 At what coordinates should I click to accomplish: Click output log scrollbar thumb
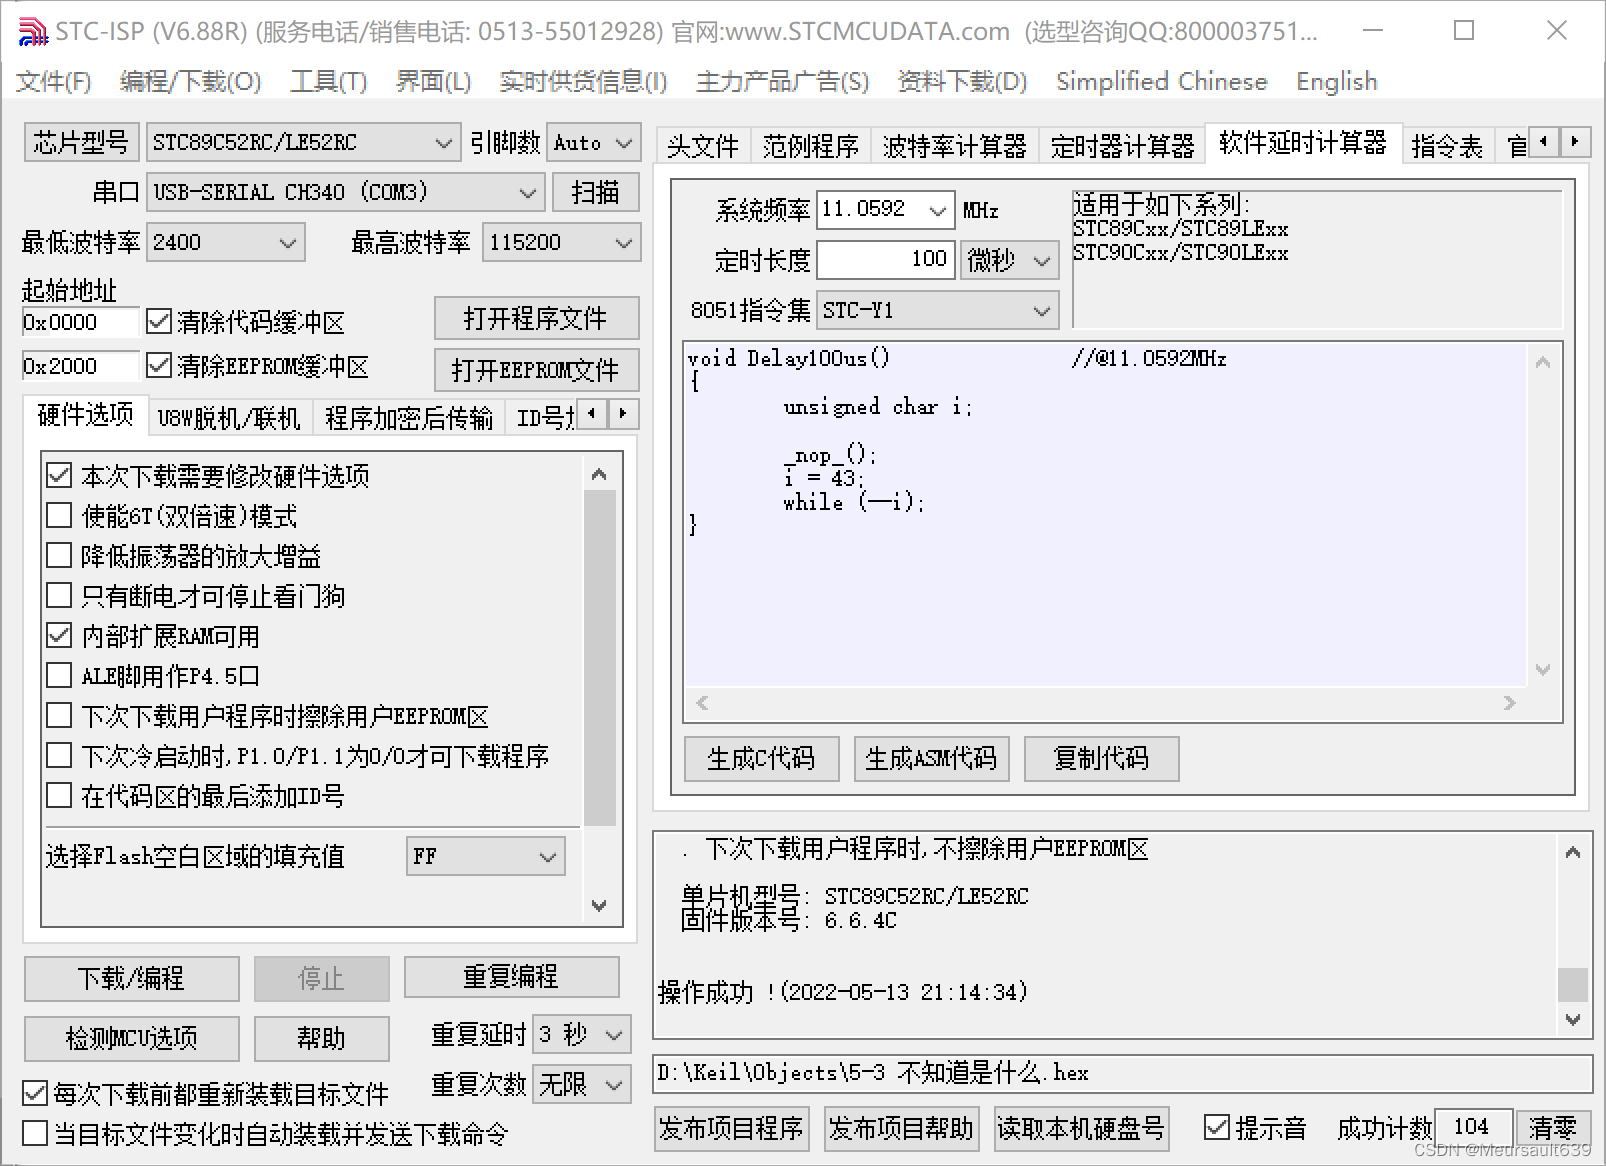(x=1573, y=983)
